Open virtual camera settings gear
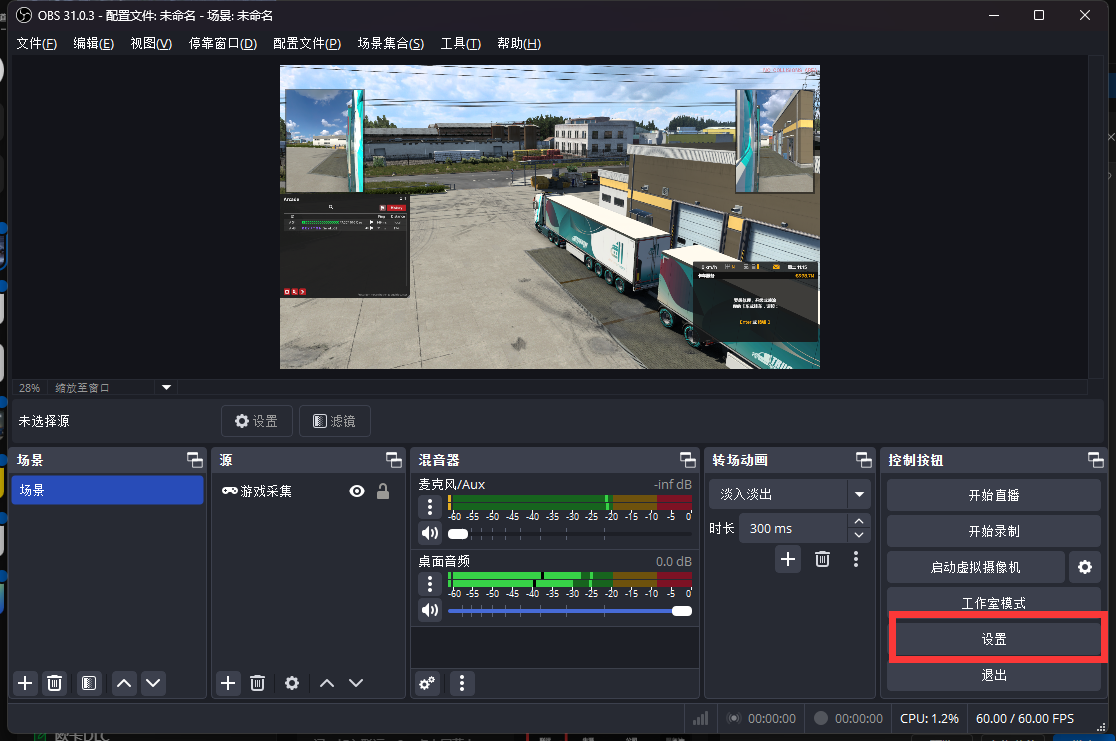 pos(1085,567)
